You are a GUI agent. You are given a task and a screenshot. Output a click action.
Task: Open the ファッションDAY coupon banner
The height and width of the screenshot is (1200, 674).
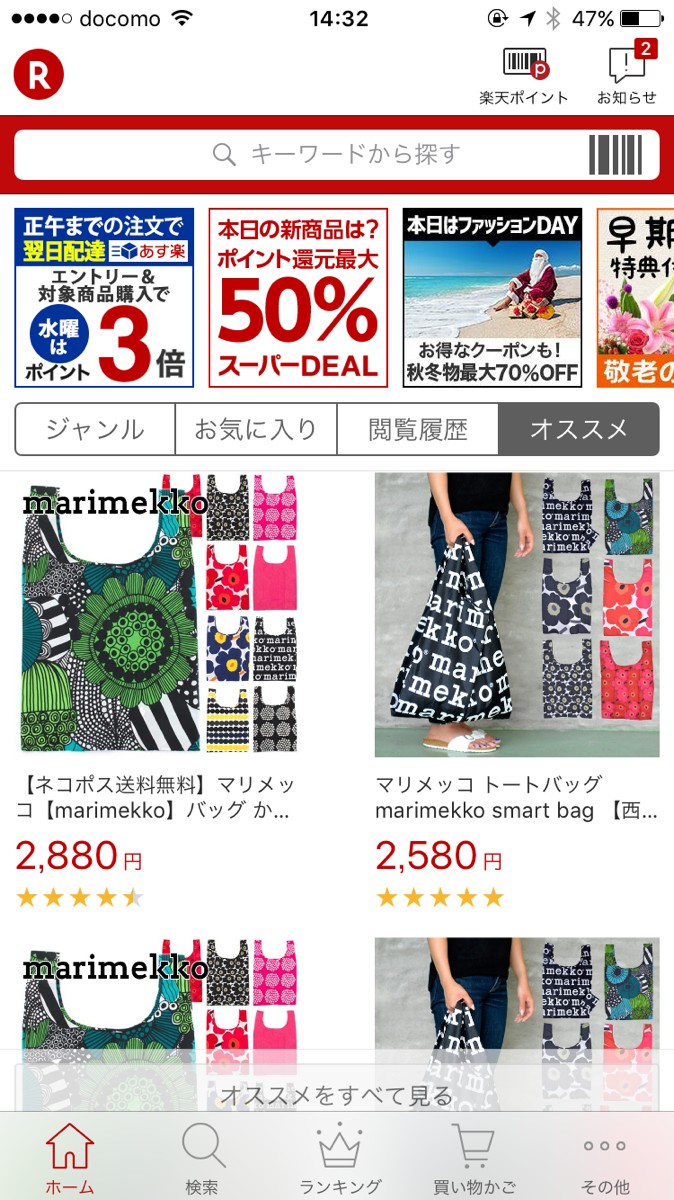(492, 297)
